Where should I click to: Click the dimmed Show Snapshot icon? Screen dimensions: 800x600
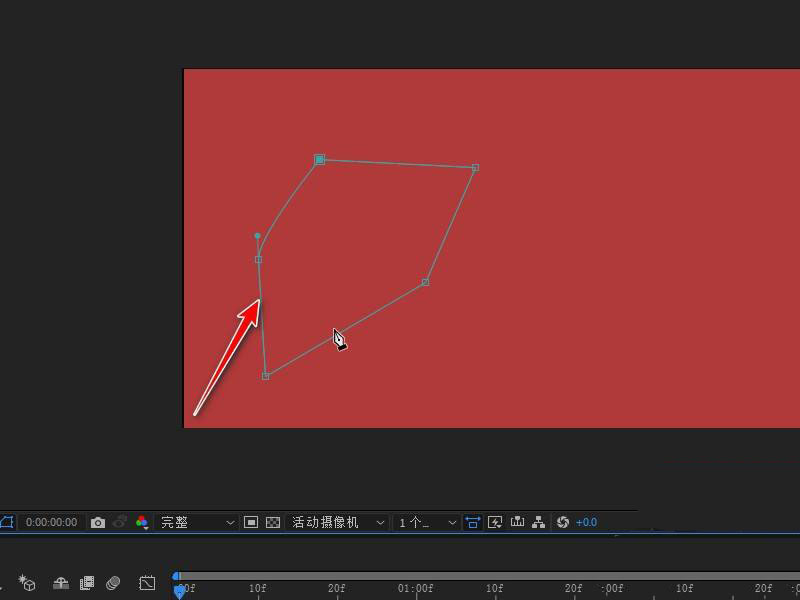120,522
